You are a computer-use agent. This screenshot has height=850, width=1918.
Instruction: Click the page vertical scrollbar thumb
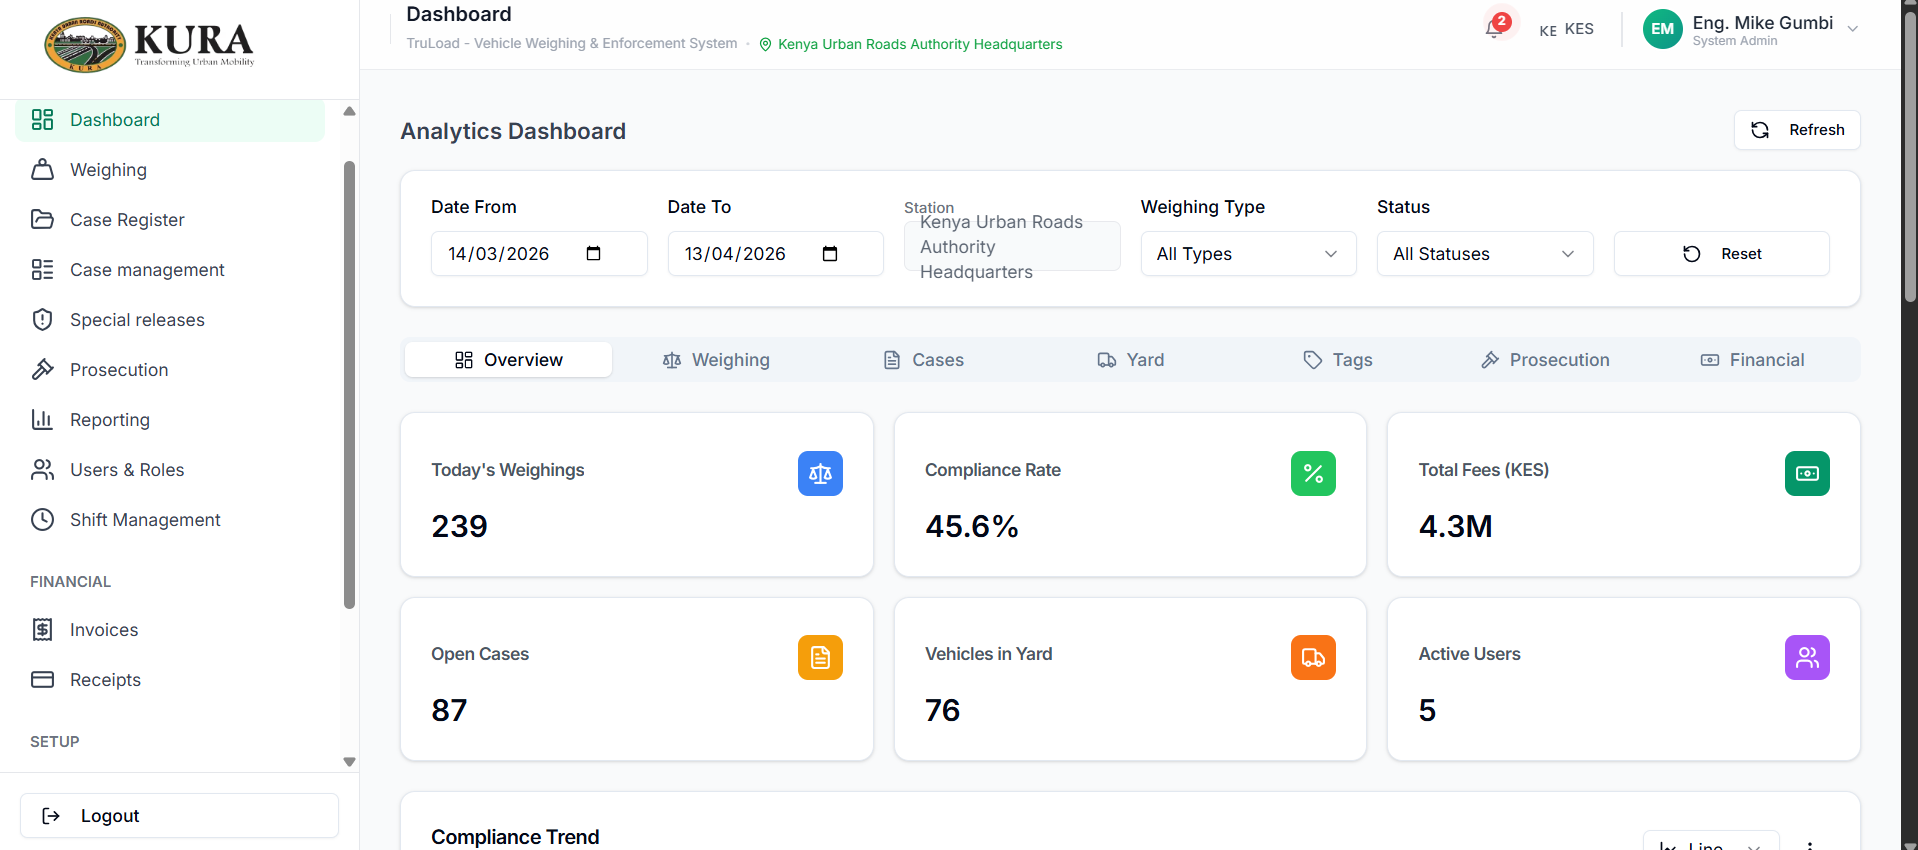[x=1910, y=155]
